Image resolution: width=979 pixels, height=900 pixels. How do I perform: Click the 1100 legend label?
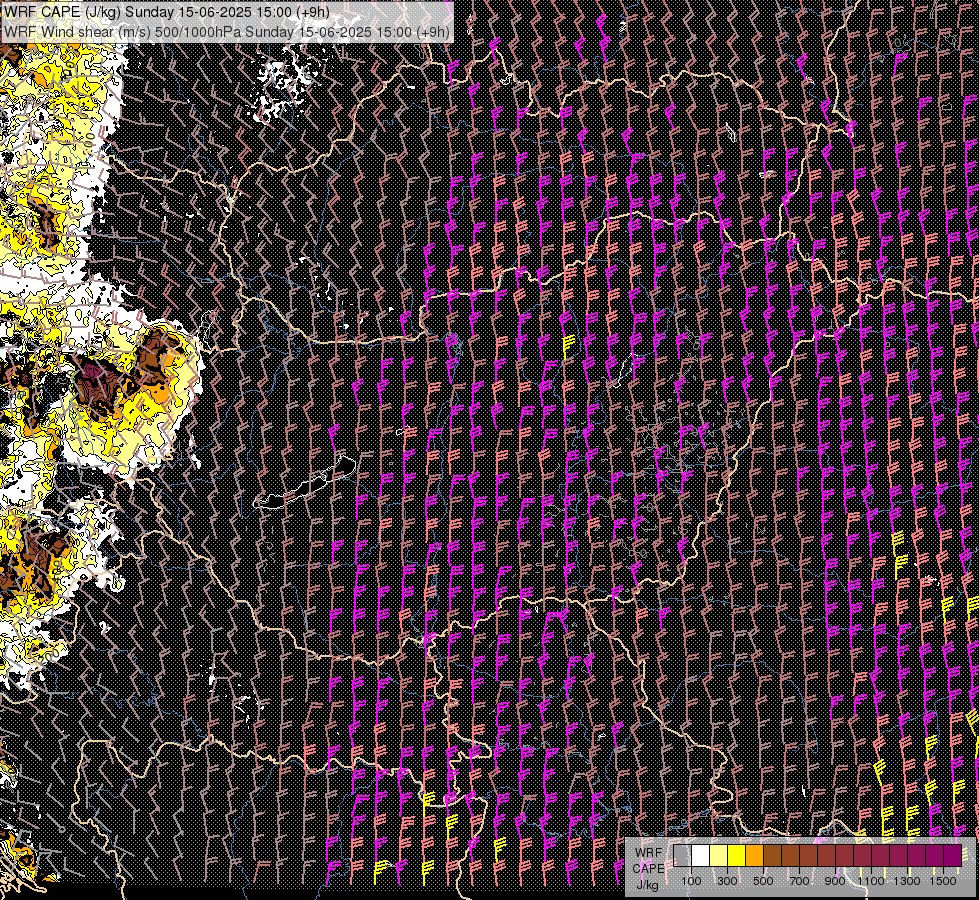click(871, 881)
